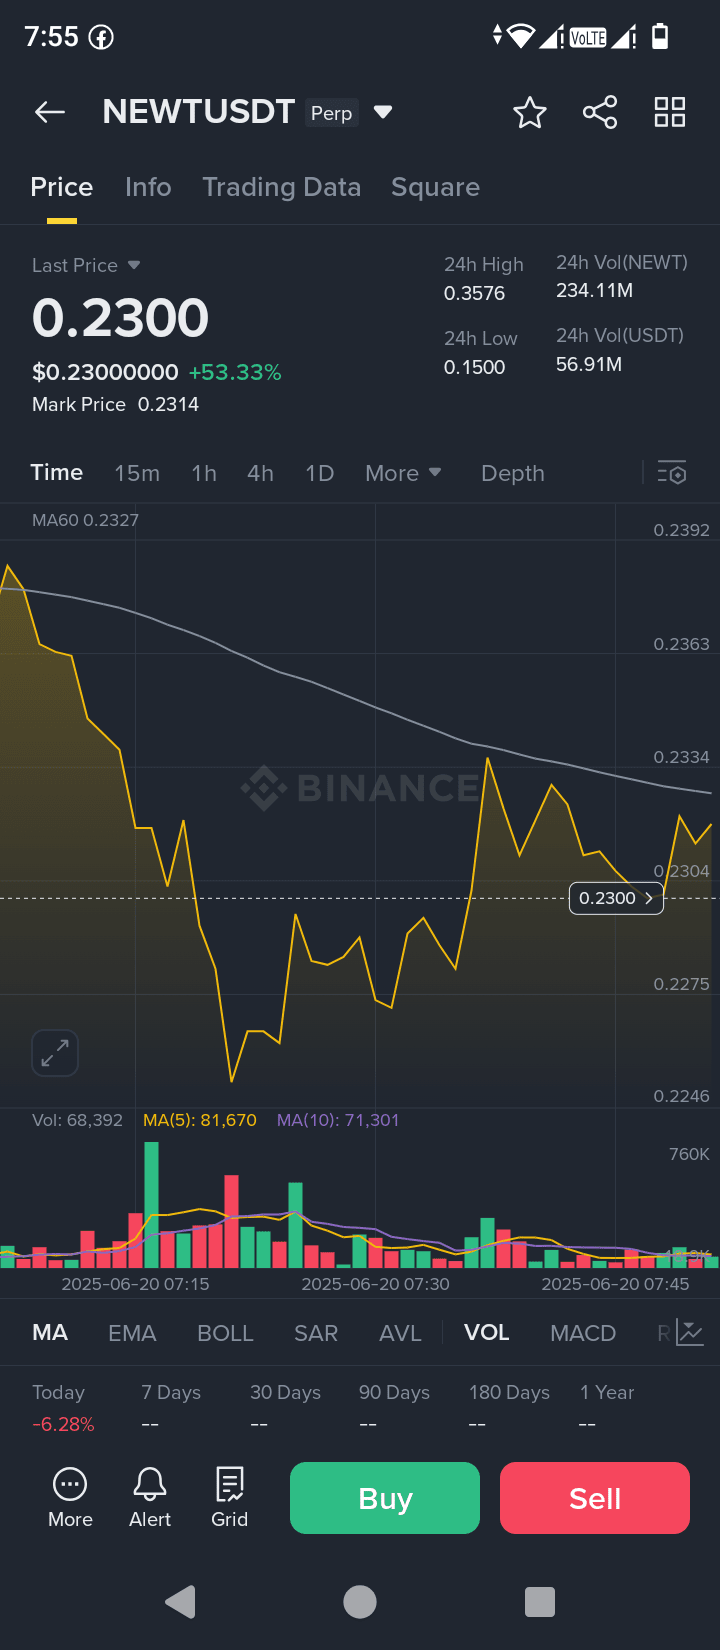Toggle the MACD sub-indicator
720x1650 pixels.
pyautogui.click(x=583, y=1333)
